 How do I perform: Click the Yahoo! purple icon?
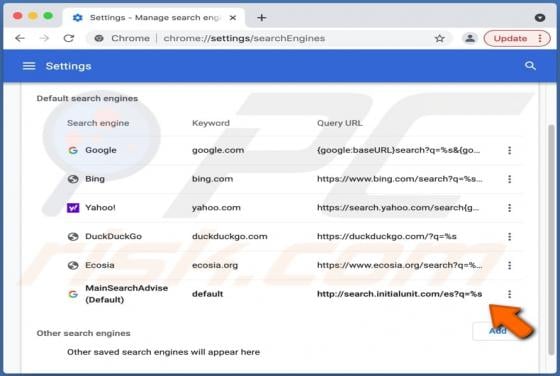point(73,208)
